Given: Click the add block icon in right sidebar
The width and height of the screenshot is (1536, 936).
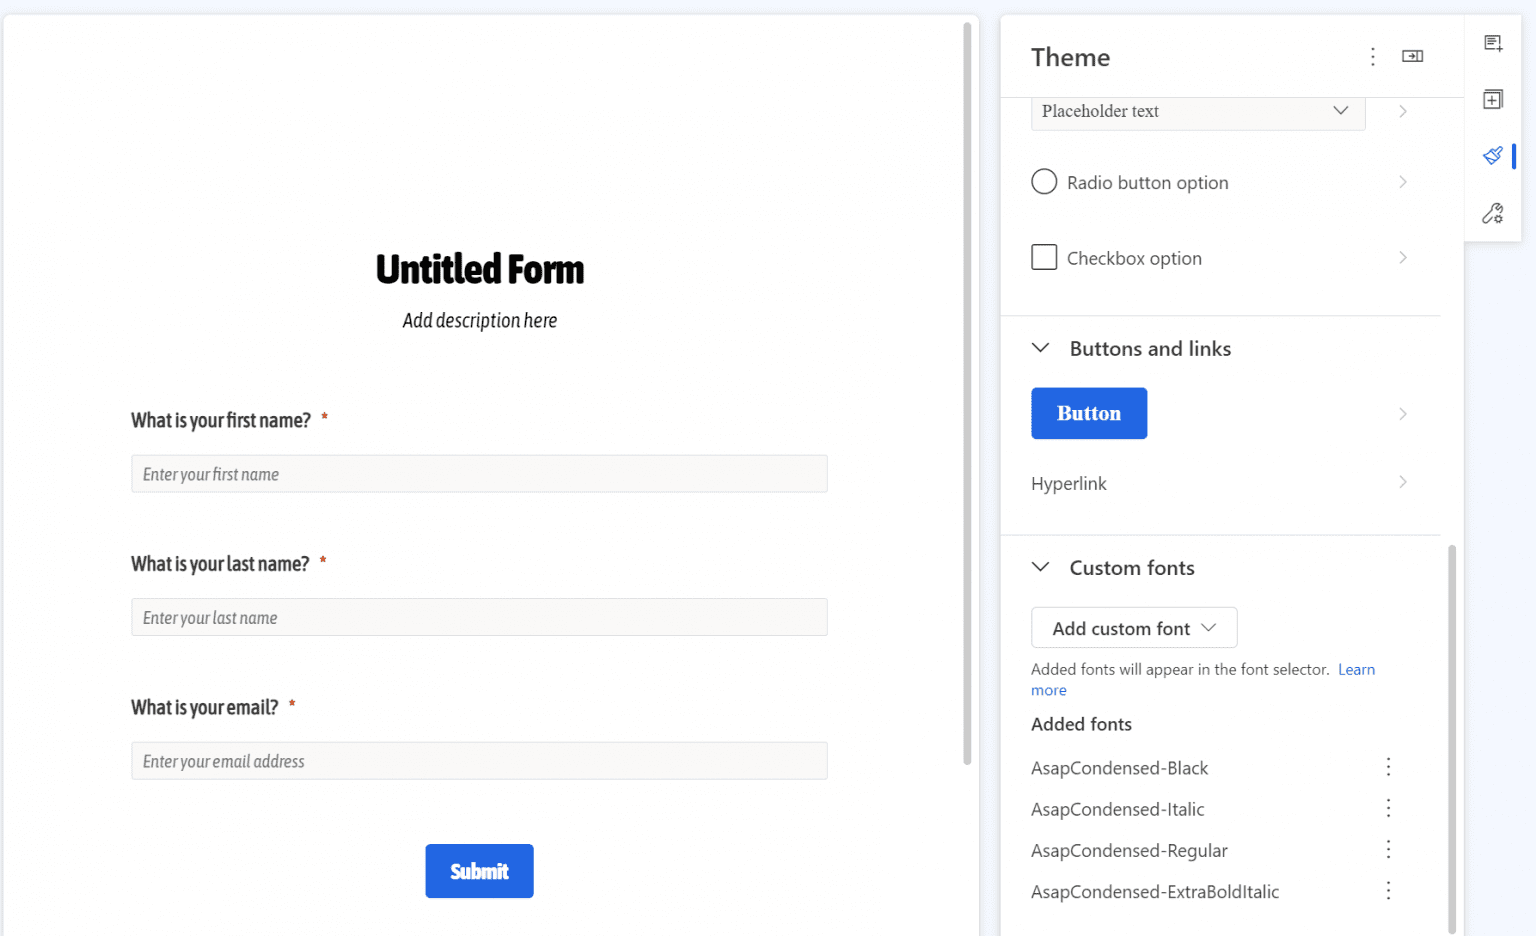Looking at the screenshot, I should 1493,99.
